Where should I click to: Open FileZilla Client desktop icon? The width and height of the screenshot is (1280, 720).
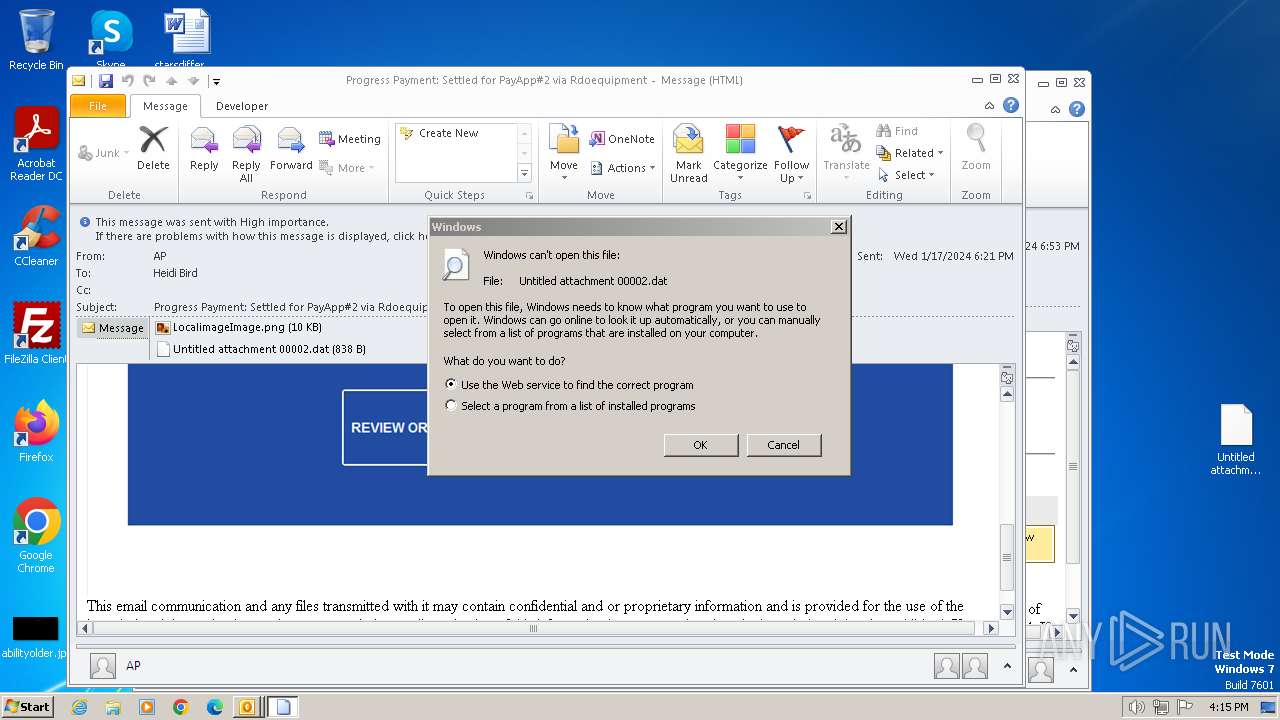[36, 334]
